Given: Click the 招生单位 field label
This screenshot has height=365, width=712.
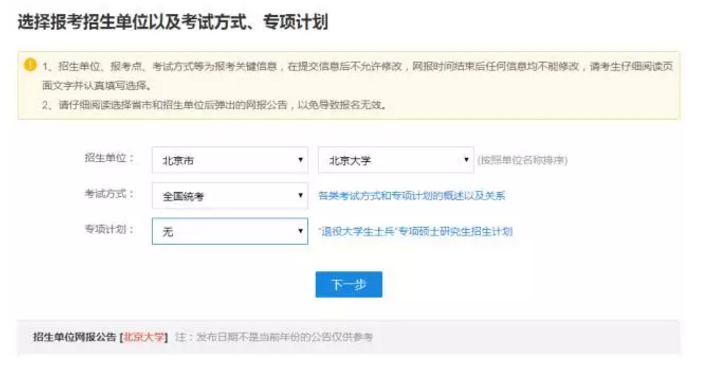Looking at the screenshot, I should click(109, 158).
